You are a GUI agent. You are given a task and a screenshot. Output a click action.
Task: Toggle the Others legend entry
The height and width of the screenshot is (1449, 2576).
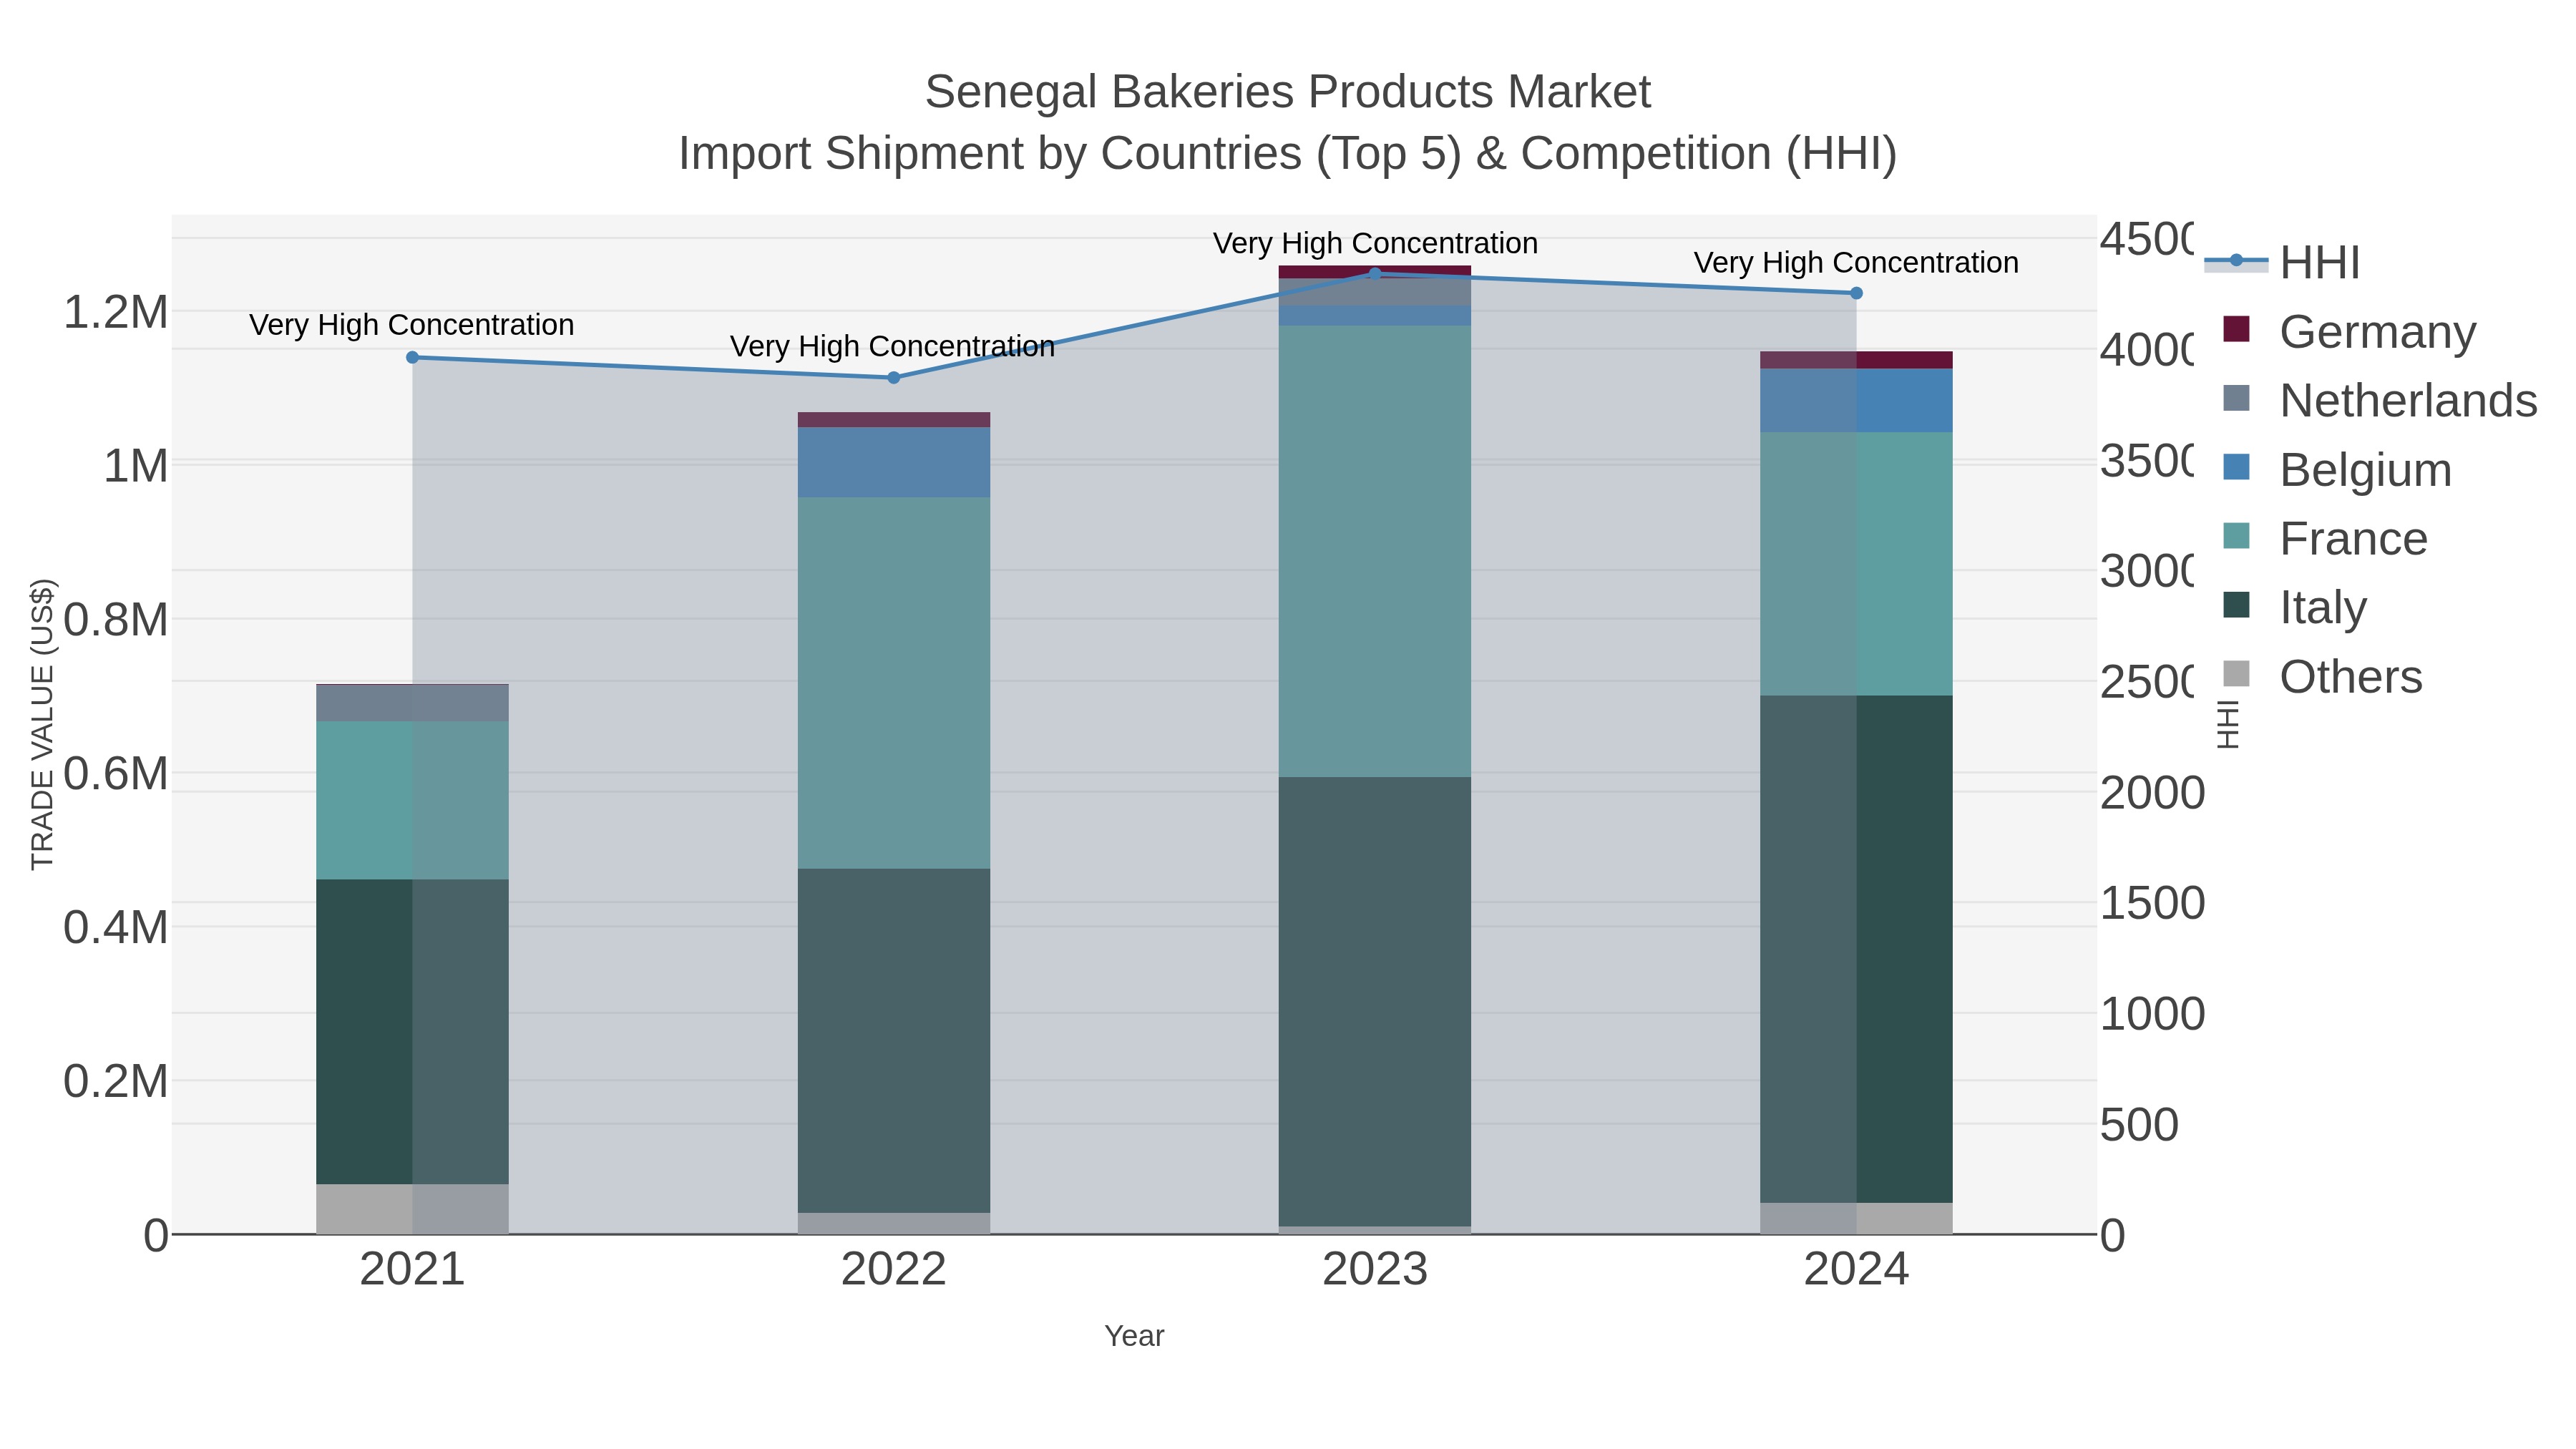point(2322,676)
